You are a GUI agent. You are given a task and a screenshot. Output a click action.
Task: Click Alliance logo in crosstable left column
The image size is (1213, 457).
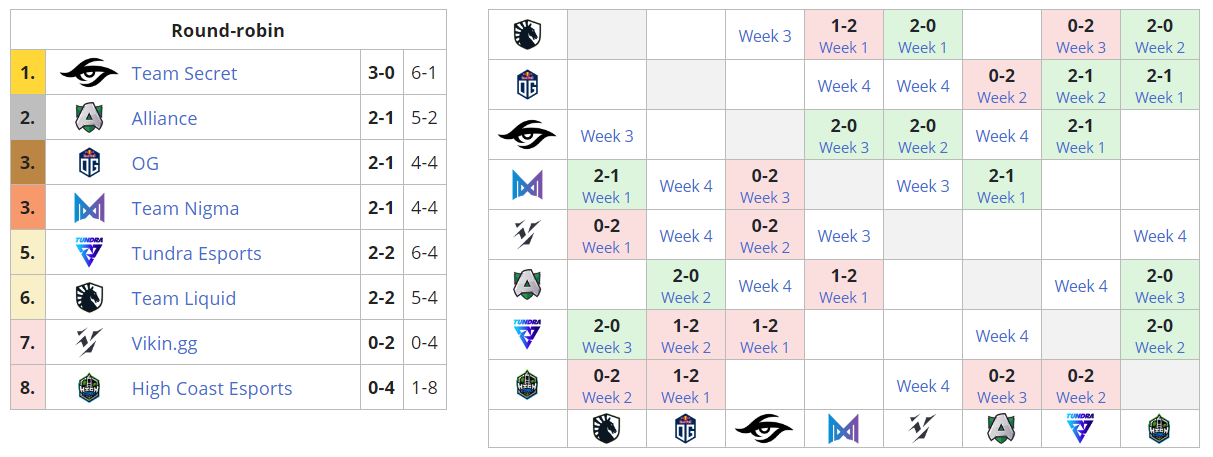pos(527,285)
